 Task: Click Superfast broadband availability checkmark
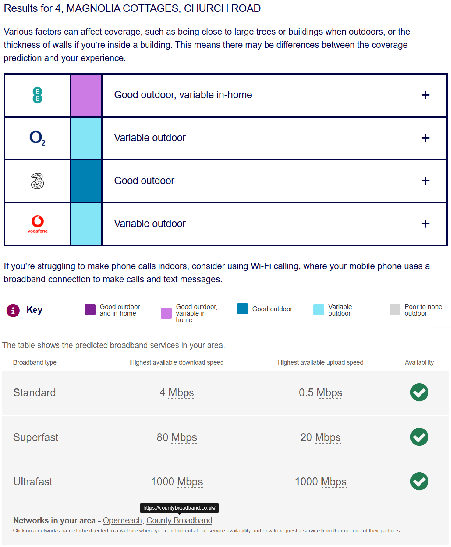419,437
